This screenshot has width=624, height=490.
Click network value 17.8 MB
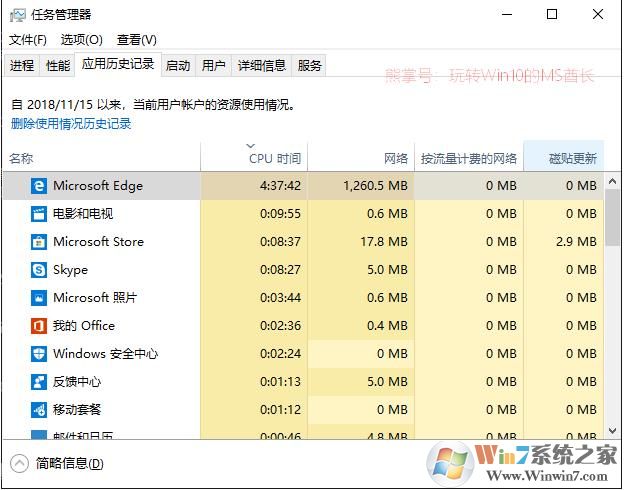click(384, 242)
